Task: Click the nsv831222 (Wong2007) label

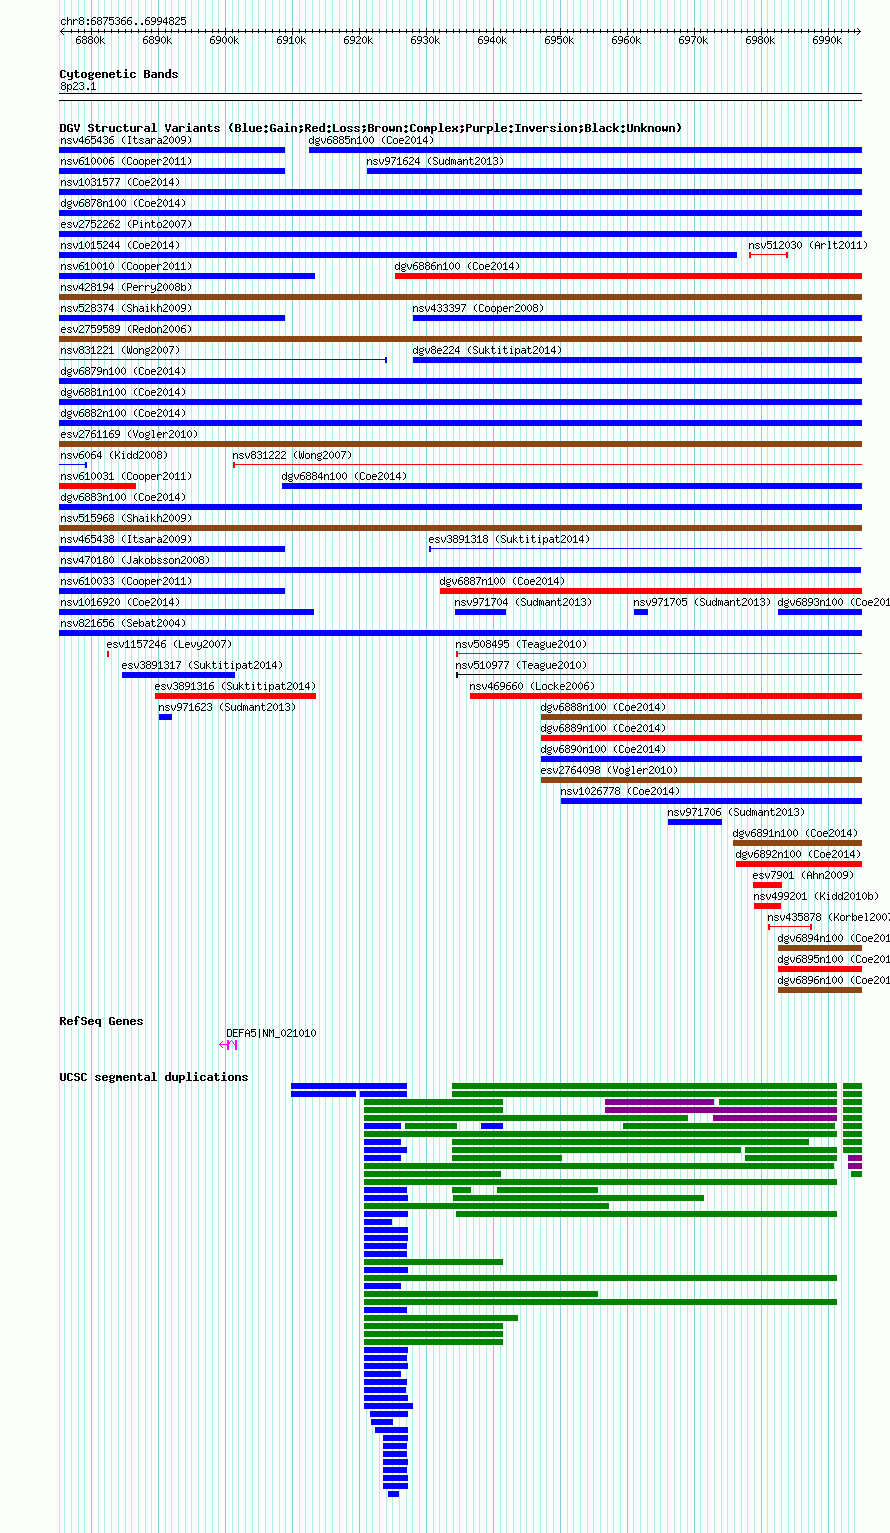Action: (293, 455)
